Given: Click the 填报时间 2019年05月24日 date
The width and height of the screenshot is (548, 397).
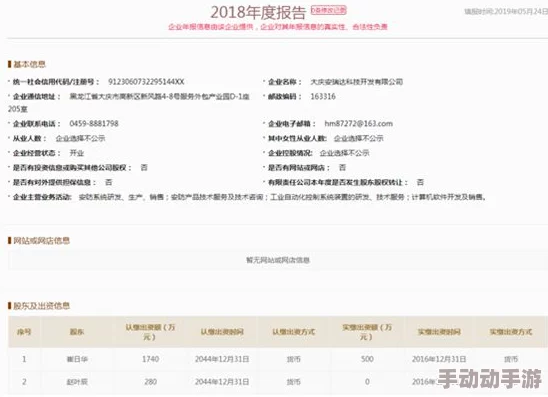Looking at the screenshot, I should click(x=506, y=12).
